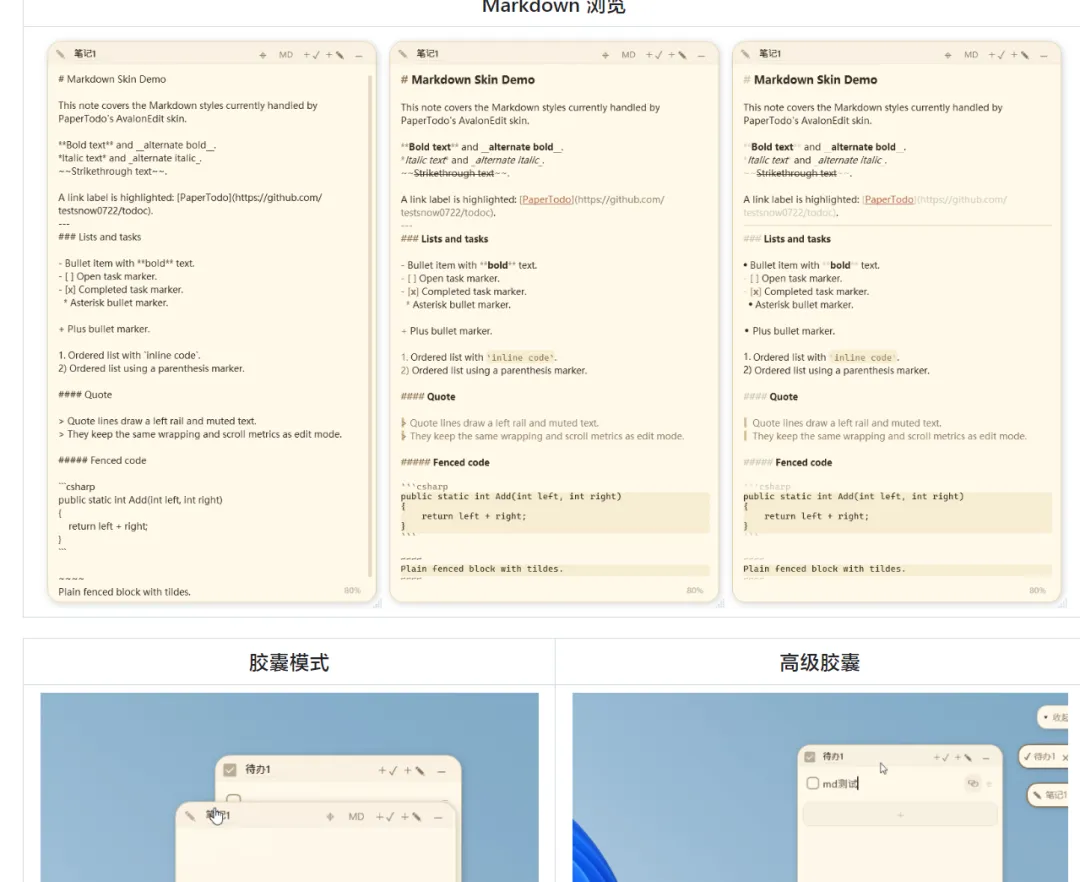Pin the third rendered note panel

point(948,55)
